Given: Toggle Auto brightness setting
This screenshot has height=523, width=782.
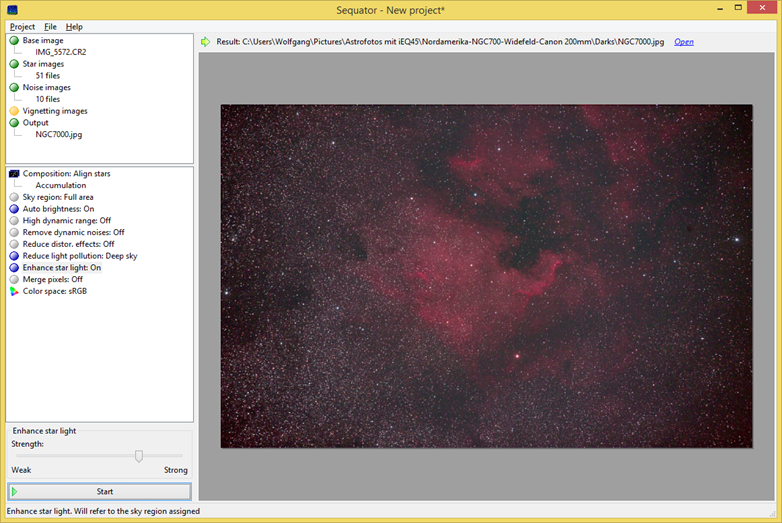Looking at the screenshot, I should tap(58, 209).
